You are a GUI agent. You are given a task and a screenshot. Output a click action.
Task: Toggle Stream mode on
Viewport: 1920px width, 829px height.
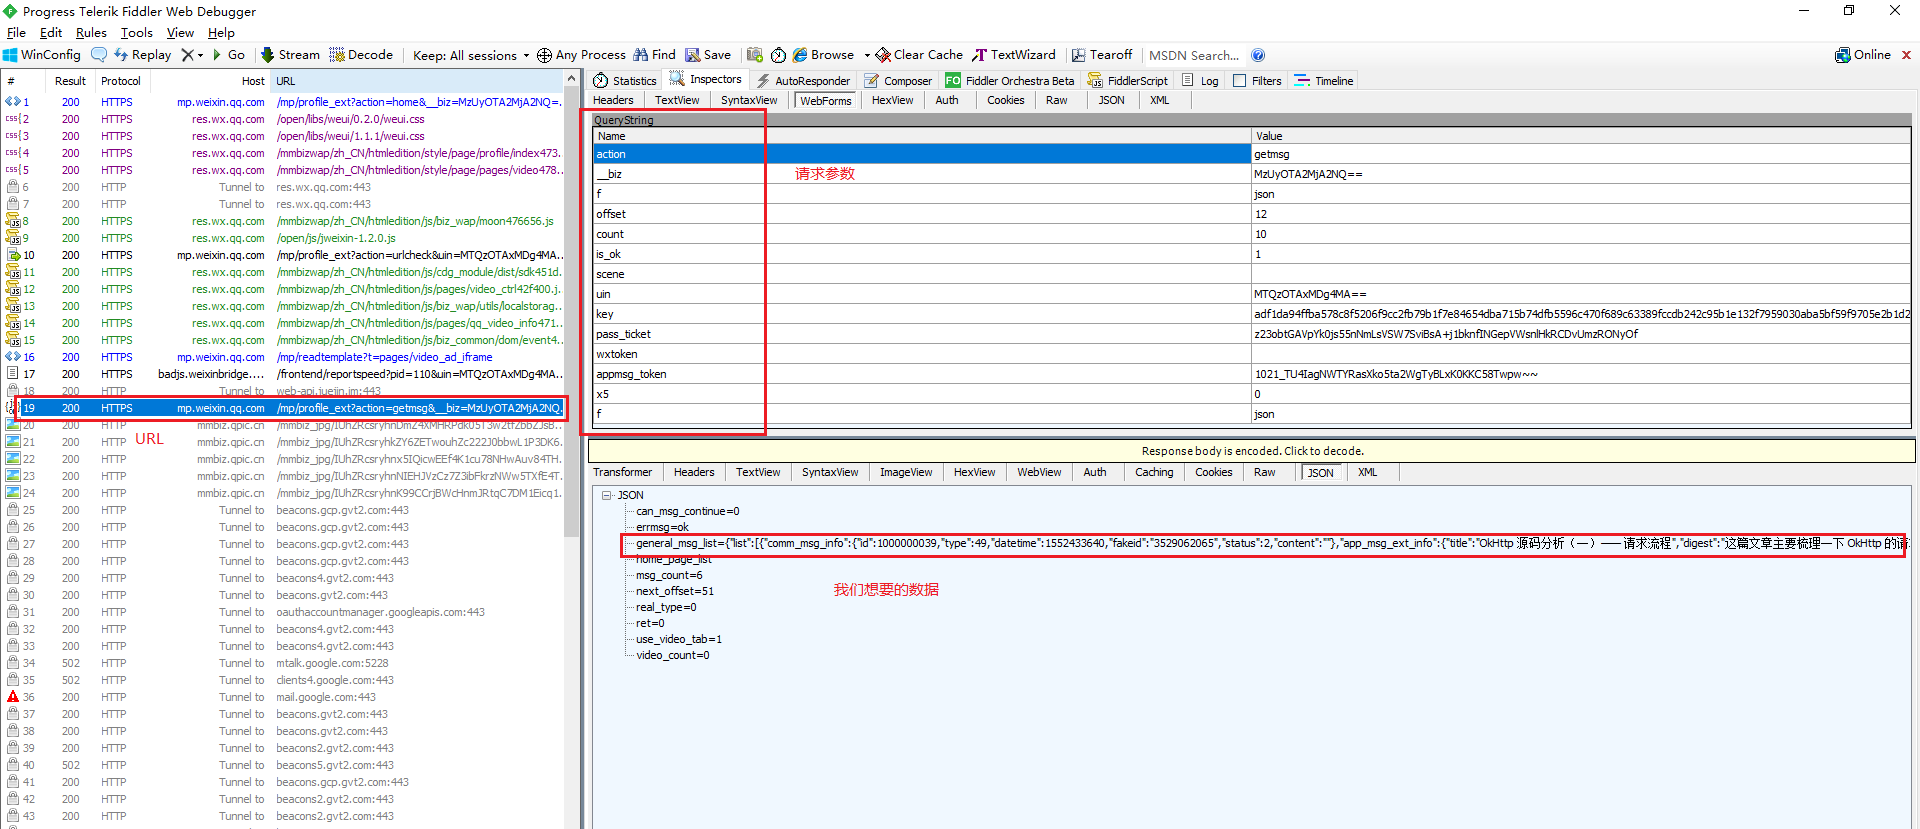coord(290,55)
